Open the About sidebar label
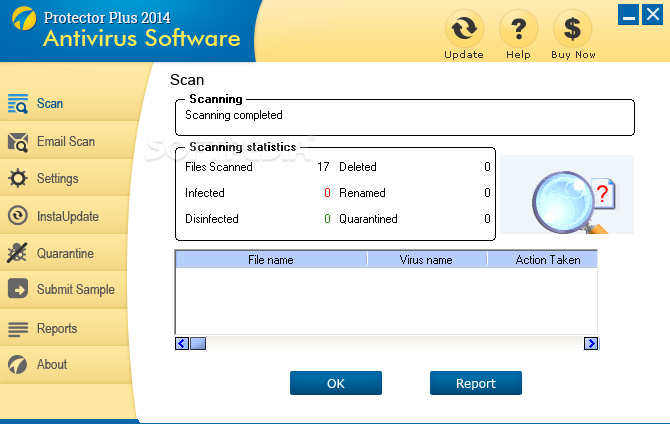This screenshot has width=670, height=424. coord(52,364)
